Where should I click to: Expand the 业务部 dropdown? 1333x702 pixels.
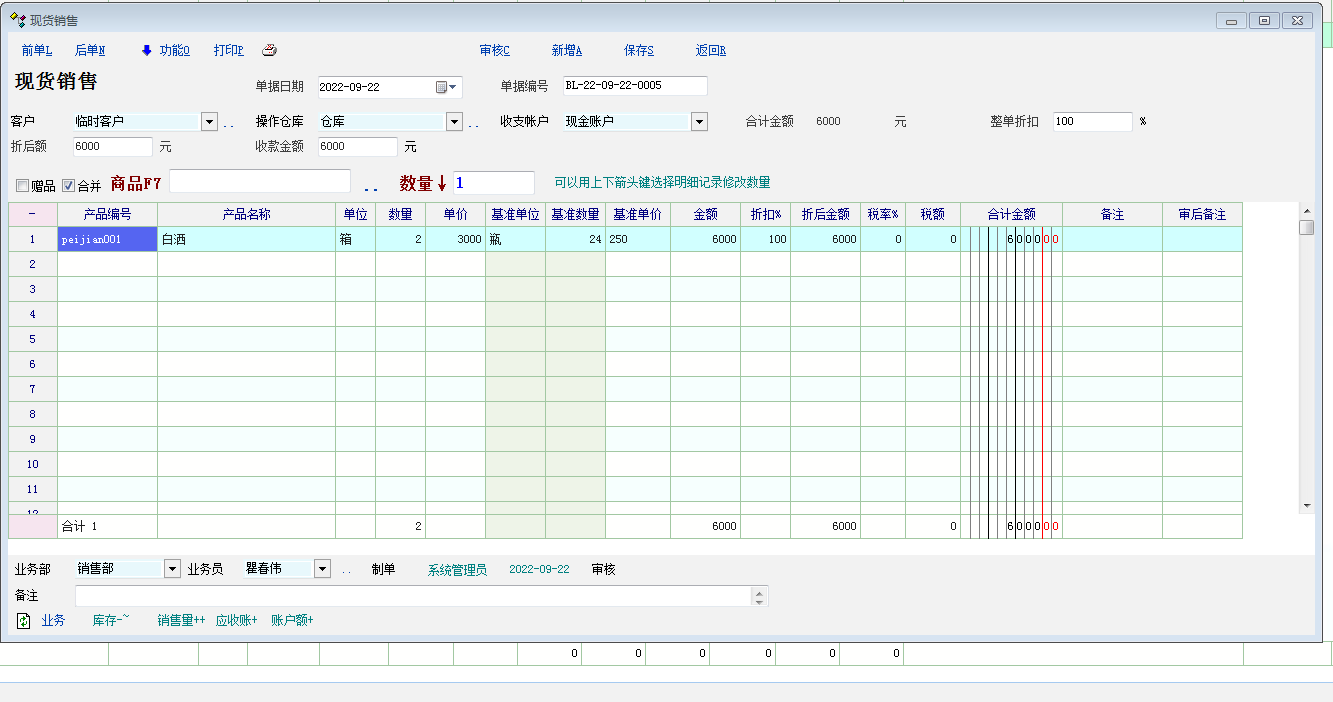click(171, 569)
